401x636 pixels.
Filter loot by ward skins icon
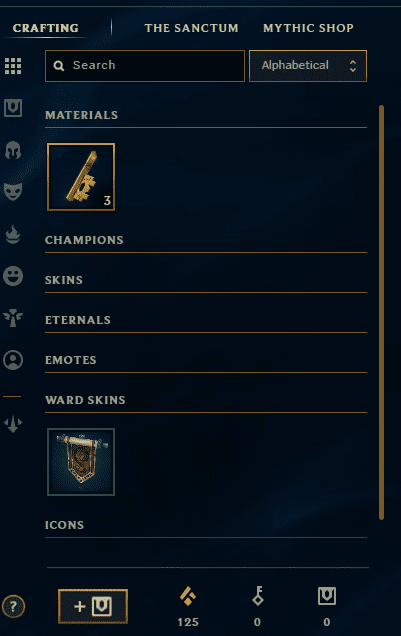[13, 318]
